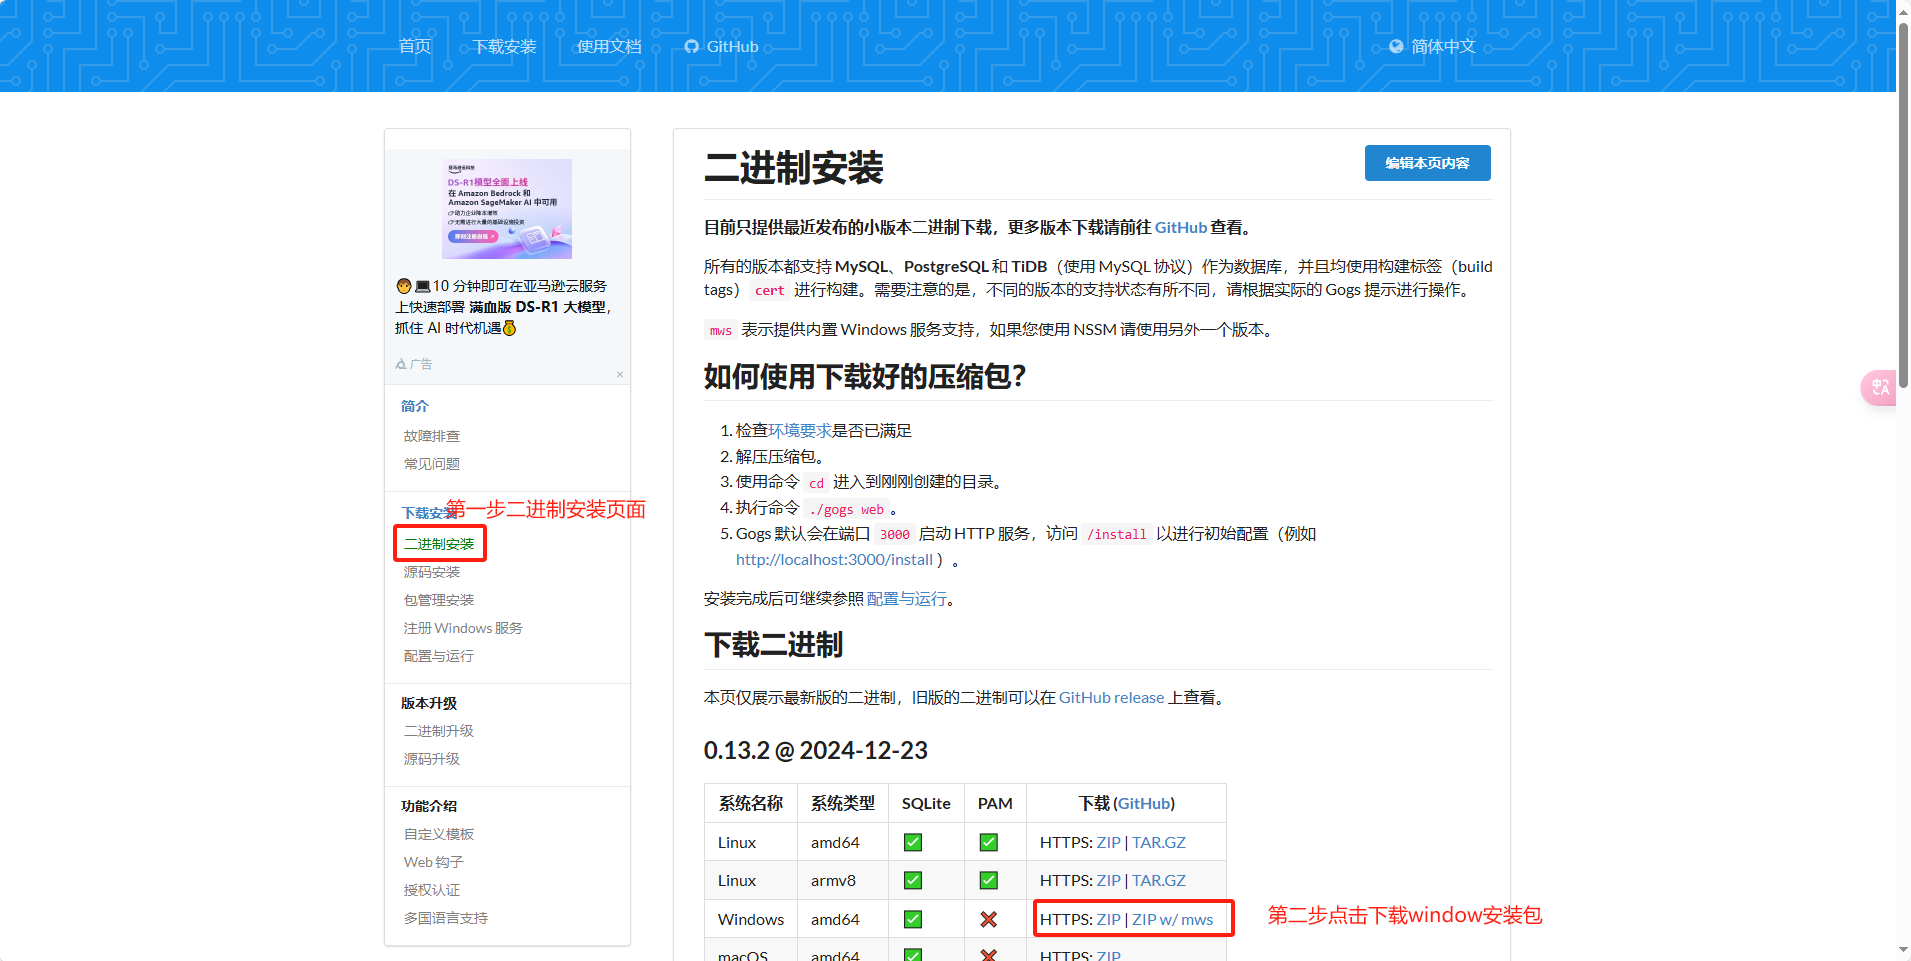Open 源码安装 in the sidebar
The width and height of the screenshot is (1911, 961).
(432, 572)
